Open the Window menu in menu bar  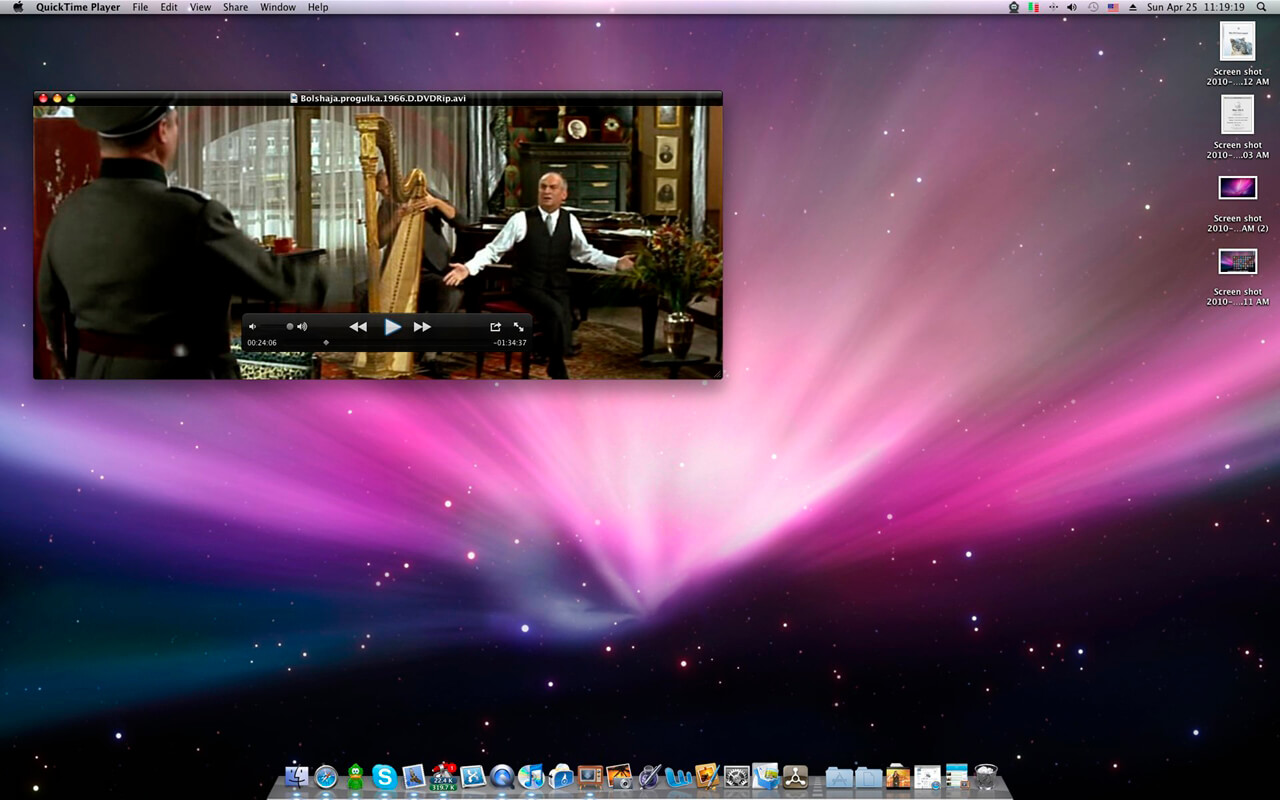pos(277,7)
